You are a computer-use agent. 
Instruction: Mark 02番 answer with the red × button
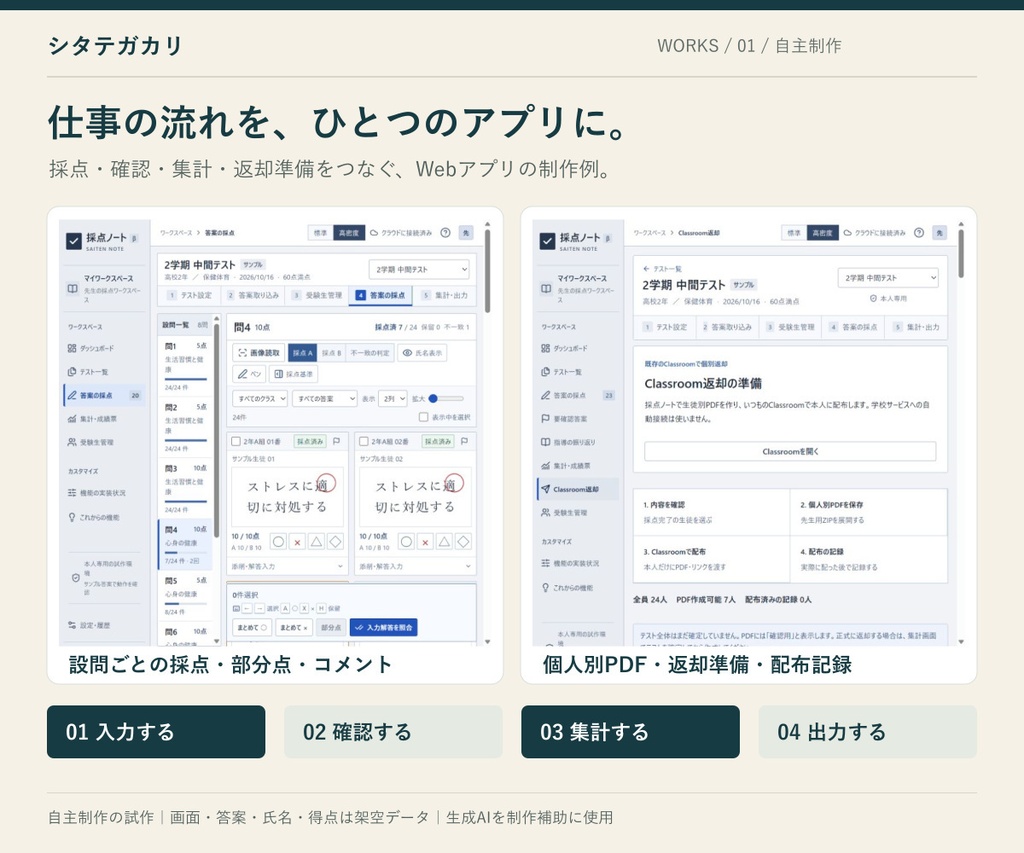(425, 541)
